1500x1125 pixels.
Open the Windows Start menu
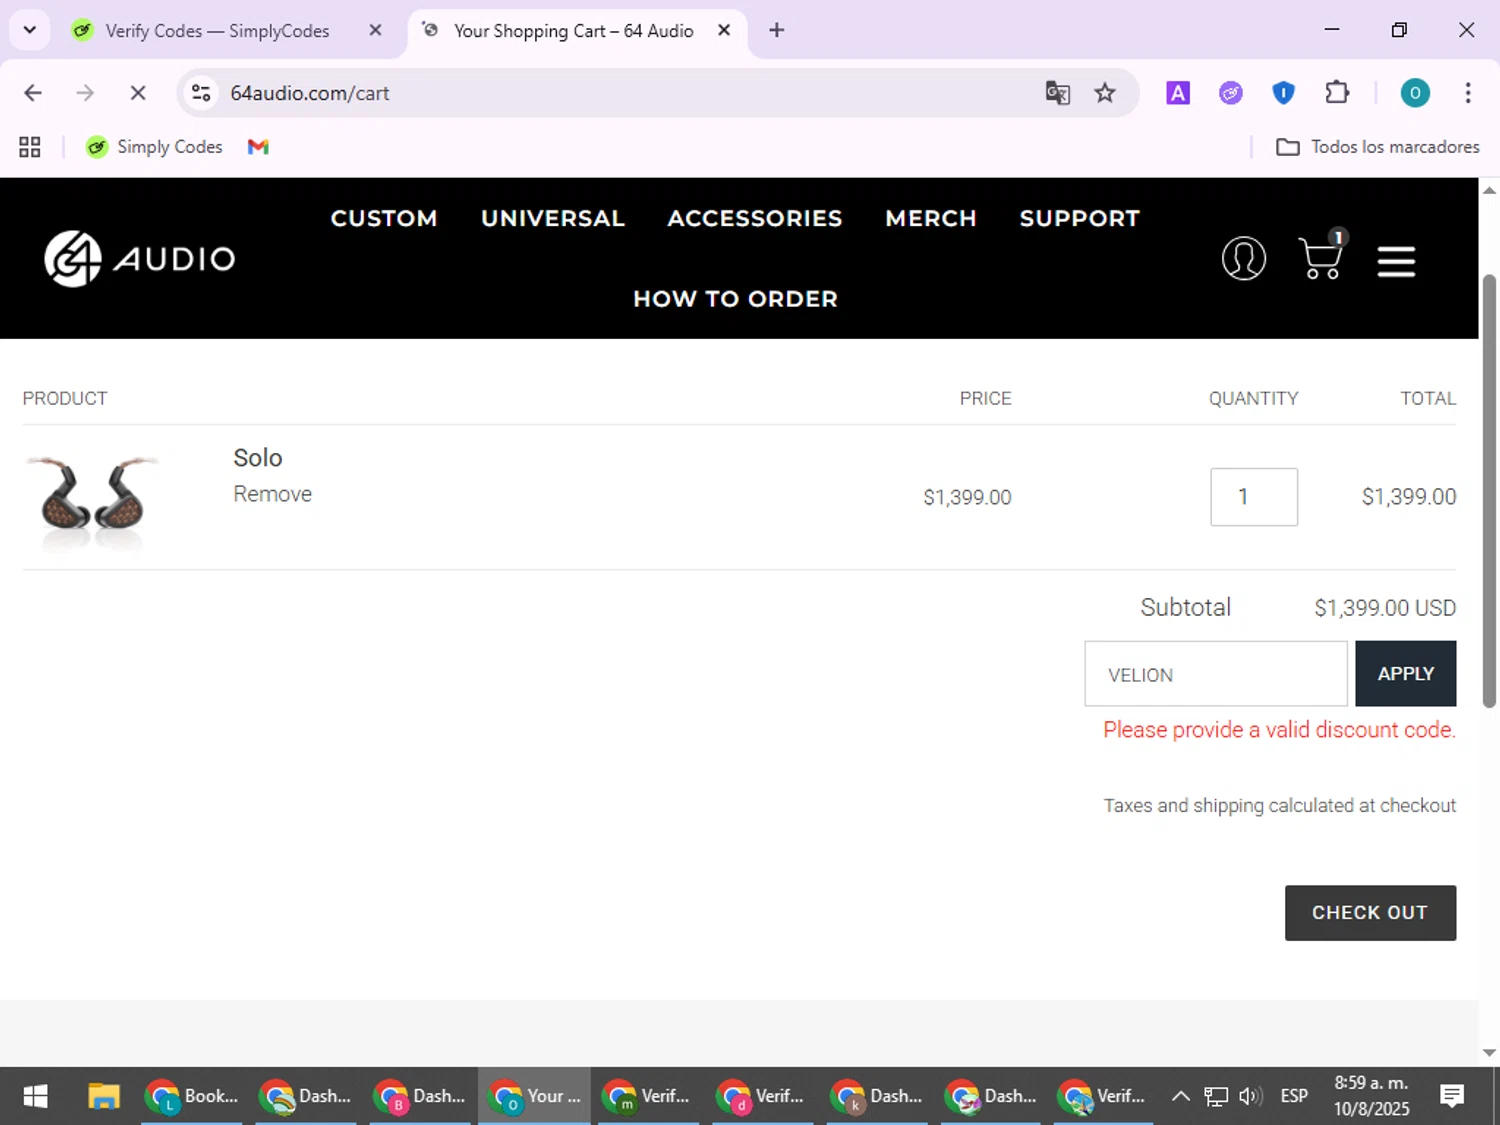[x=35, y=1096]
